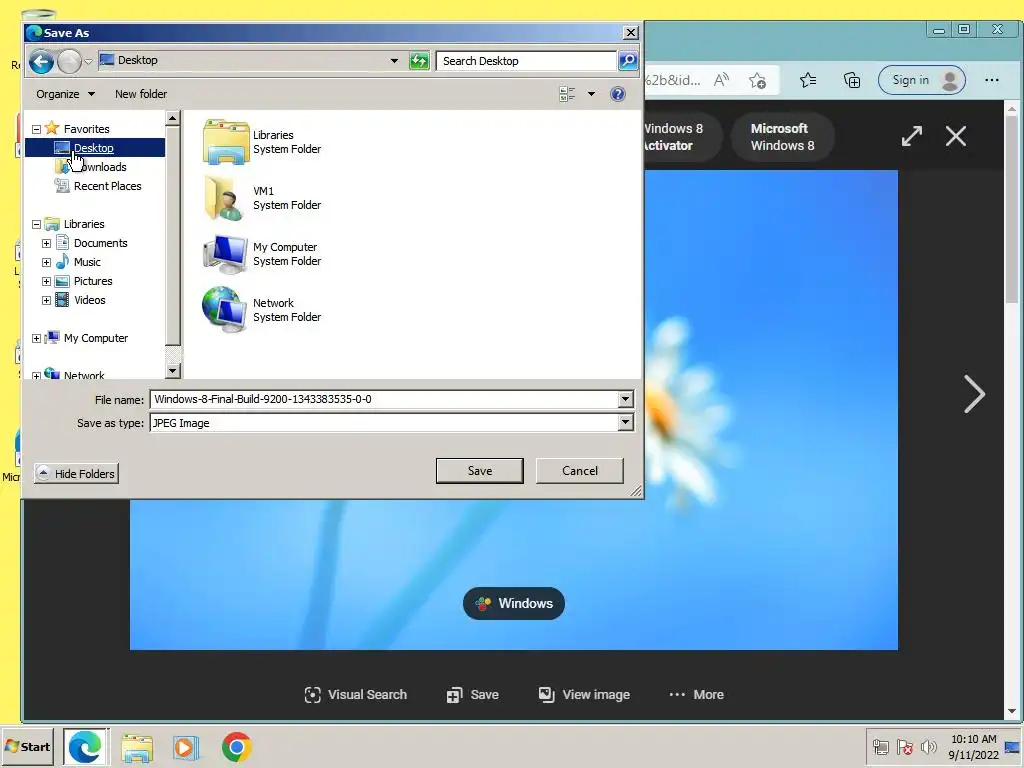1024x768 pixels.
Task: Open Edge Favorites list icon
Action: (808, 80)
